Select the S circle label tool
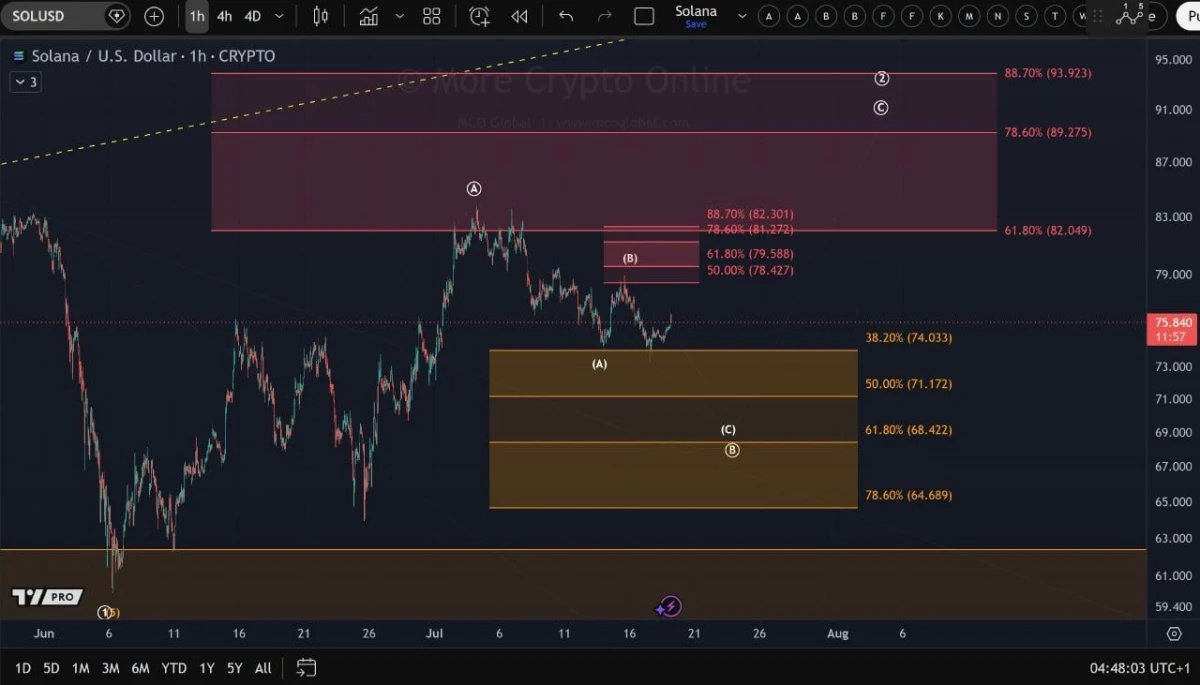 point(1027,16)
